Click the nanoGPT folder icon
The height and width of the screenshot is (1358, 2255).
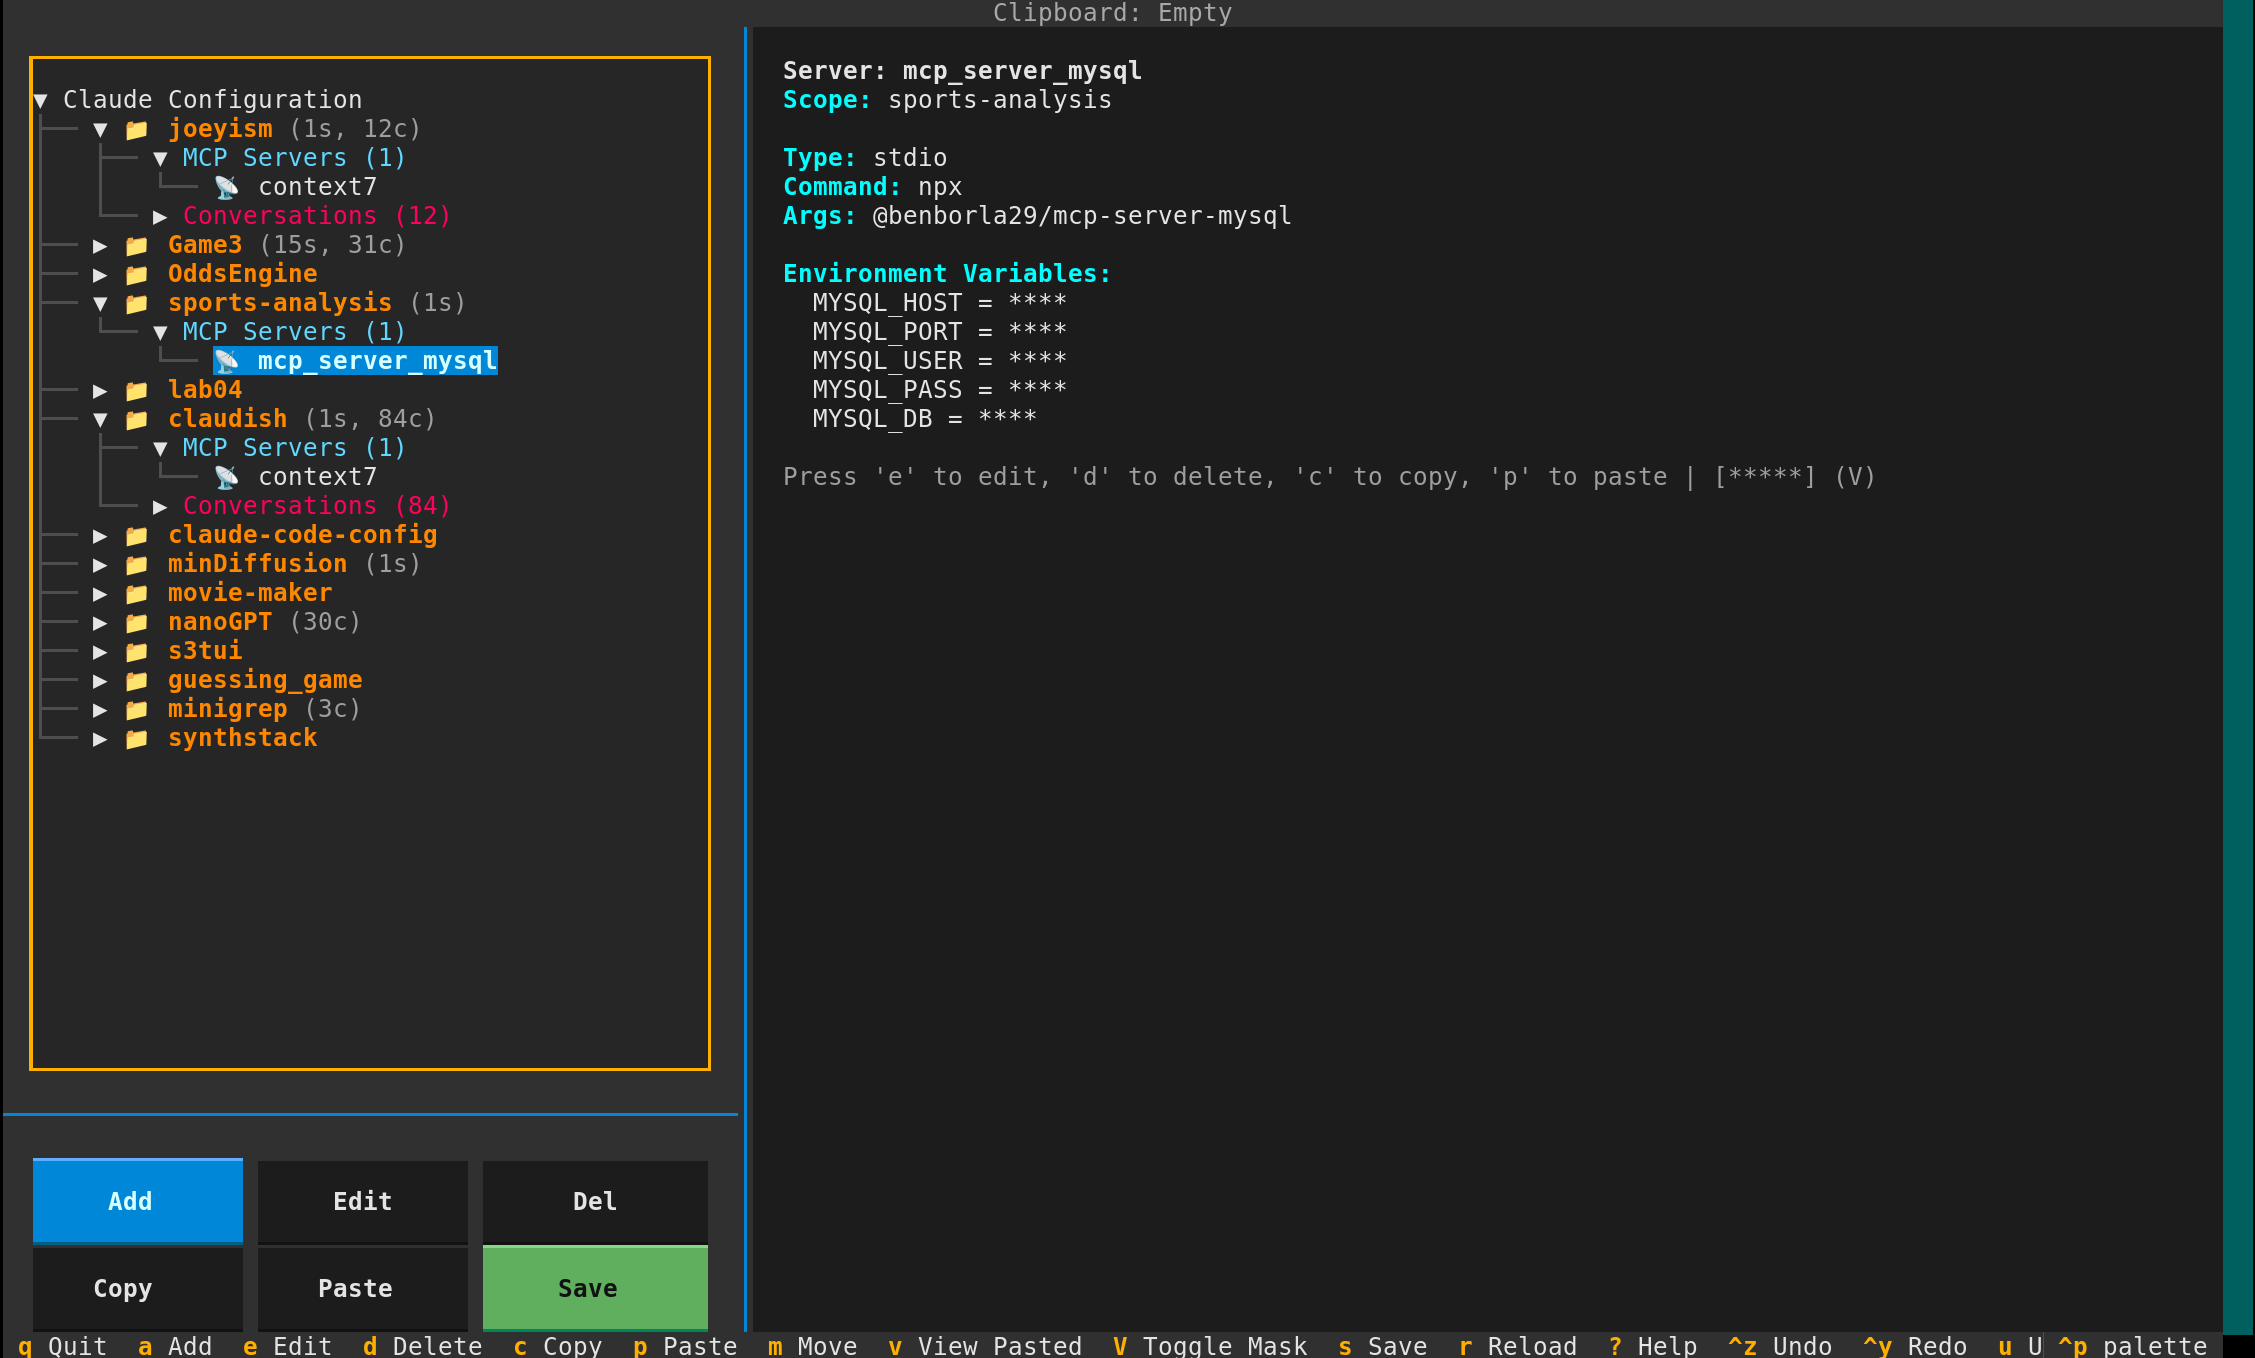(x=137, y=623)
